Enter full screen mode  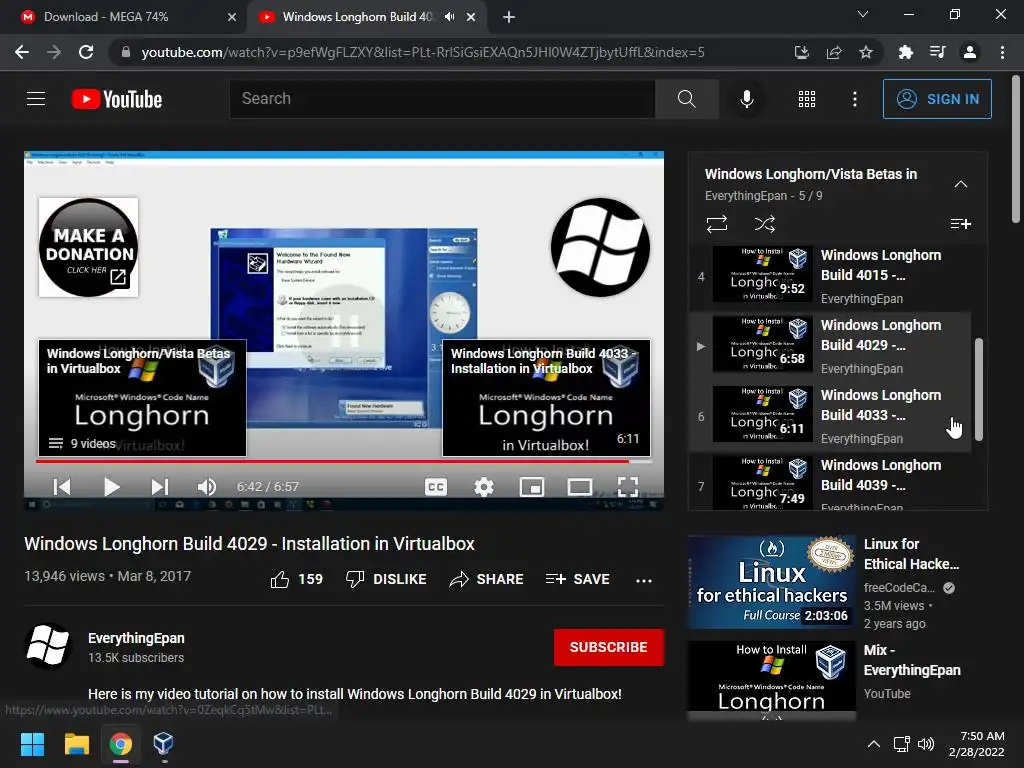click(x=628, y=487)
